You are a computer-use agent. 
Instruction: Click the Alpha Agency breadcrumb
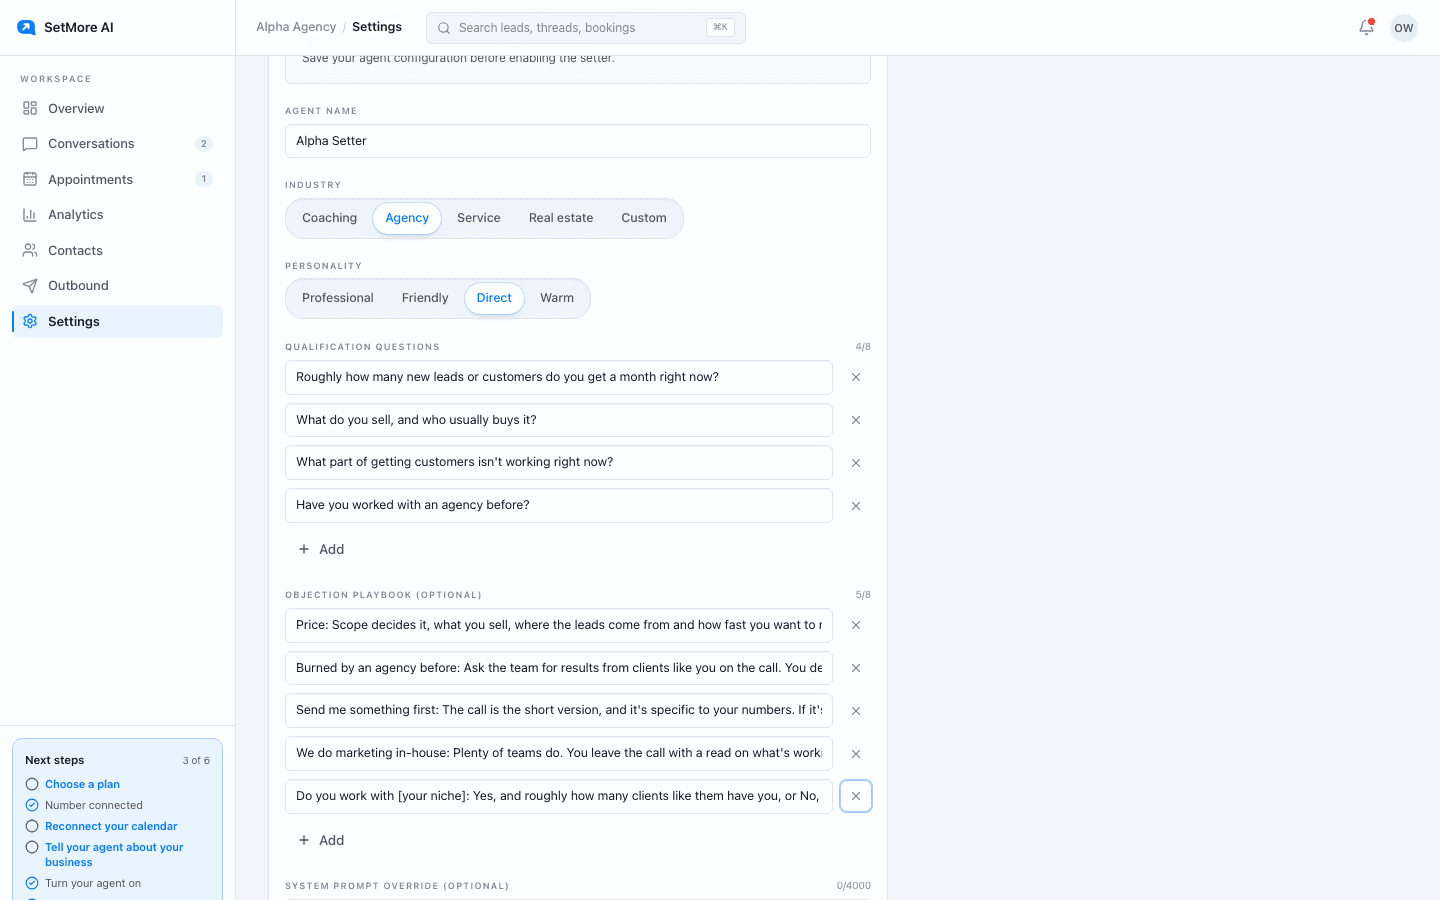pos(296,27)
